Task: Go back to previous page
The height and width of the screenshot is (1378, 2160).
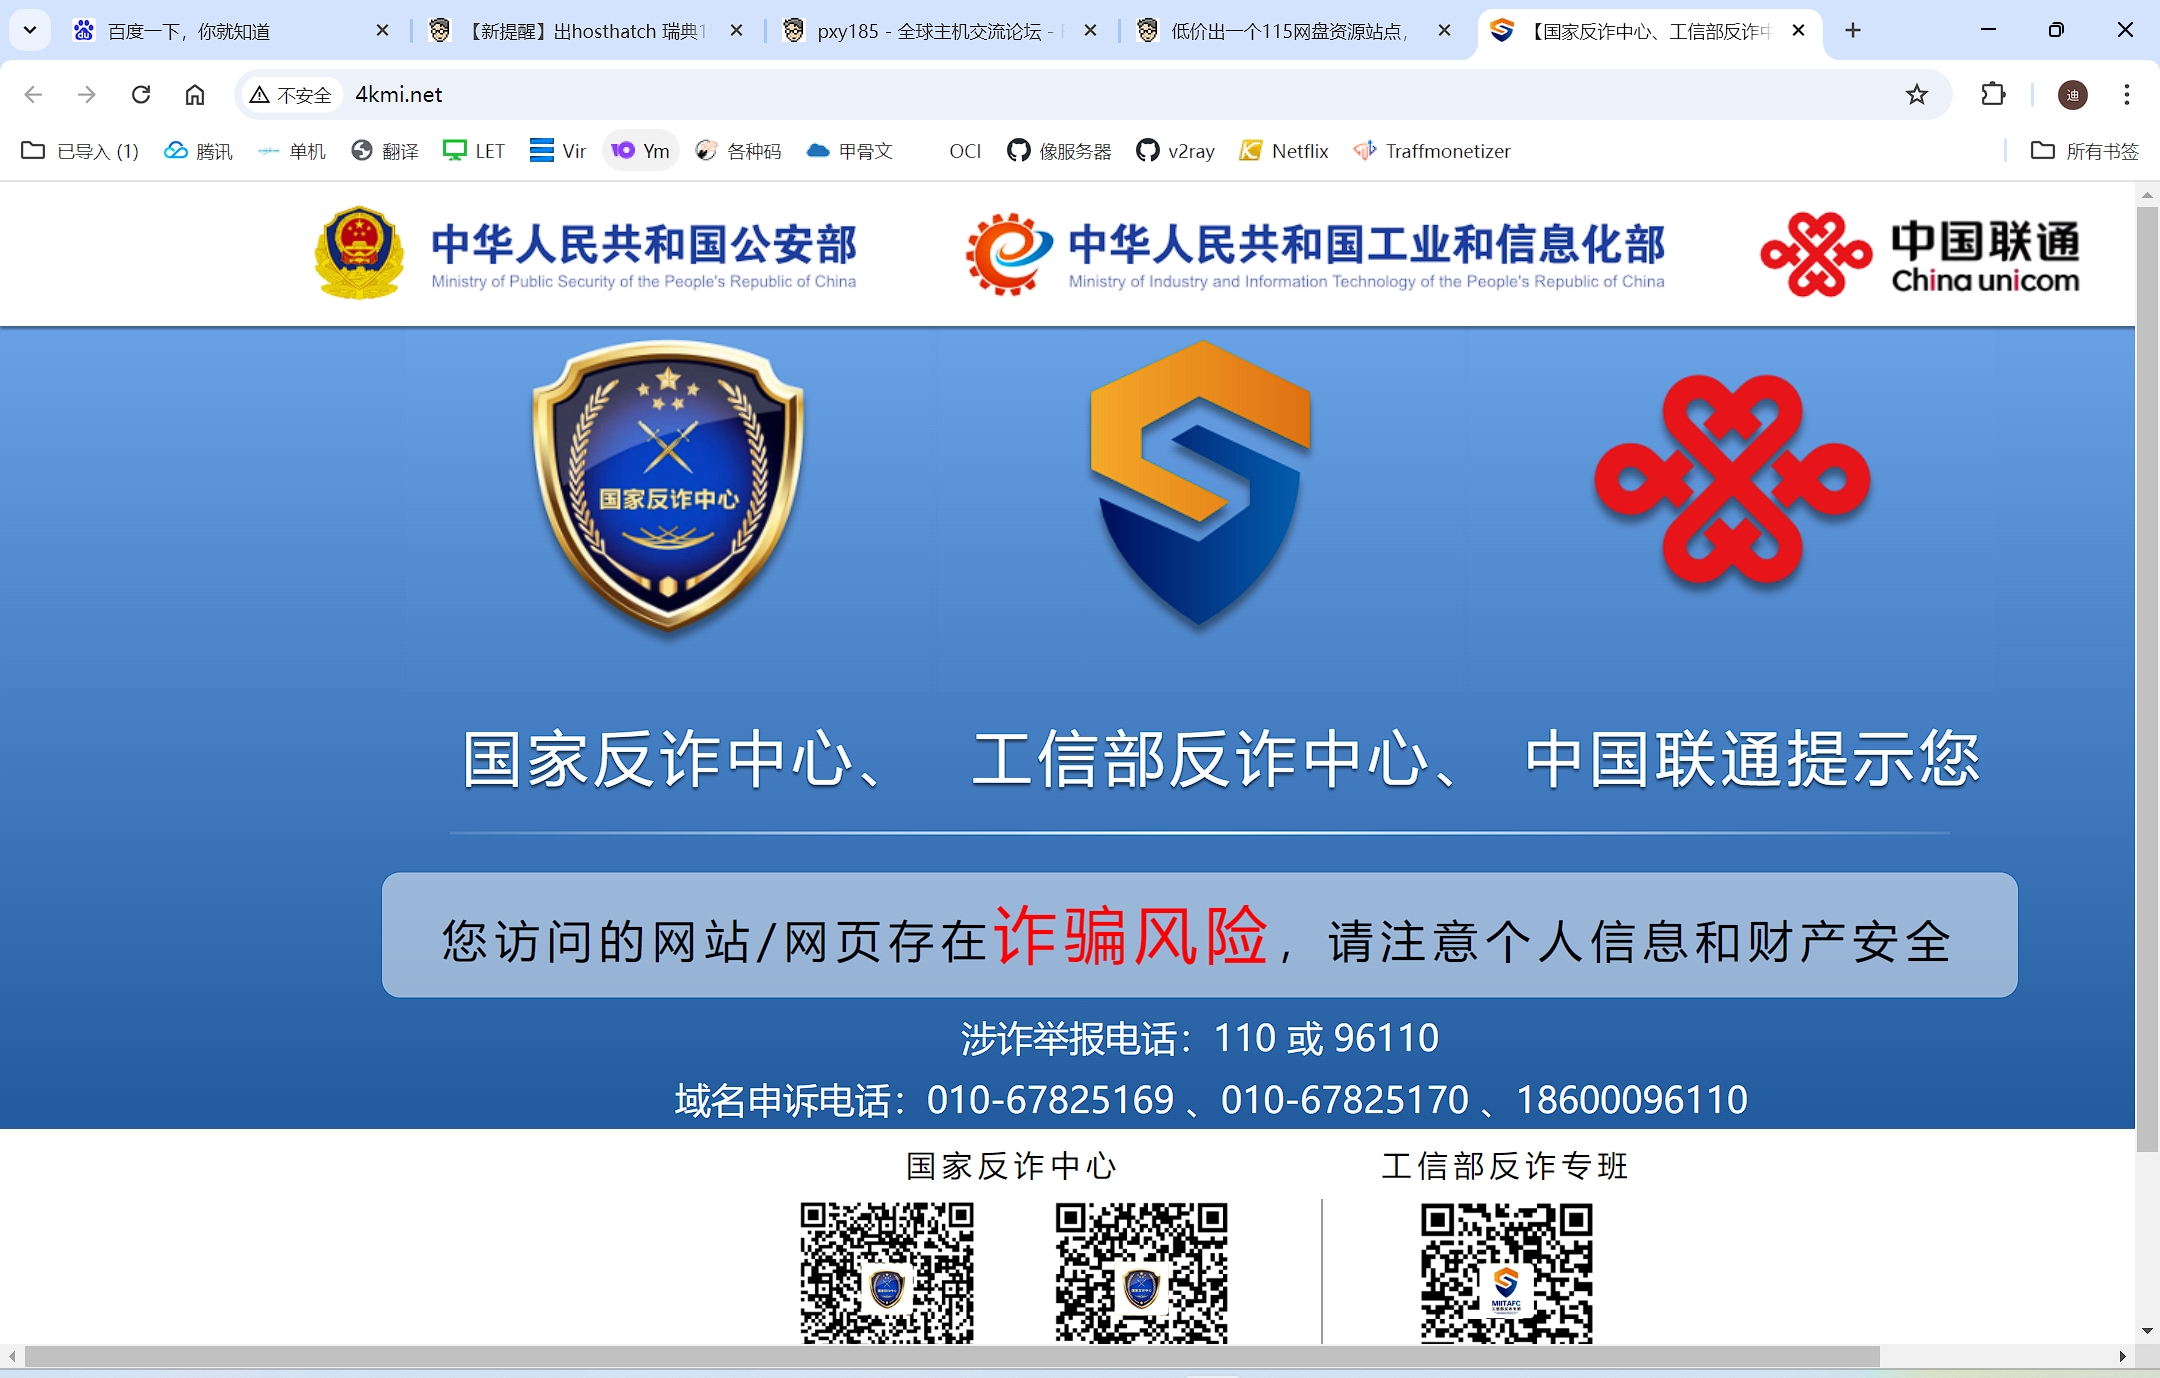Action: click(x=33, y=94)
